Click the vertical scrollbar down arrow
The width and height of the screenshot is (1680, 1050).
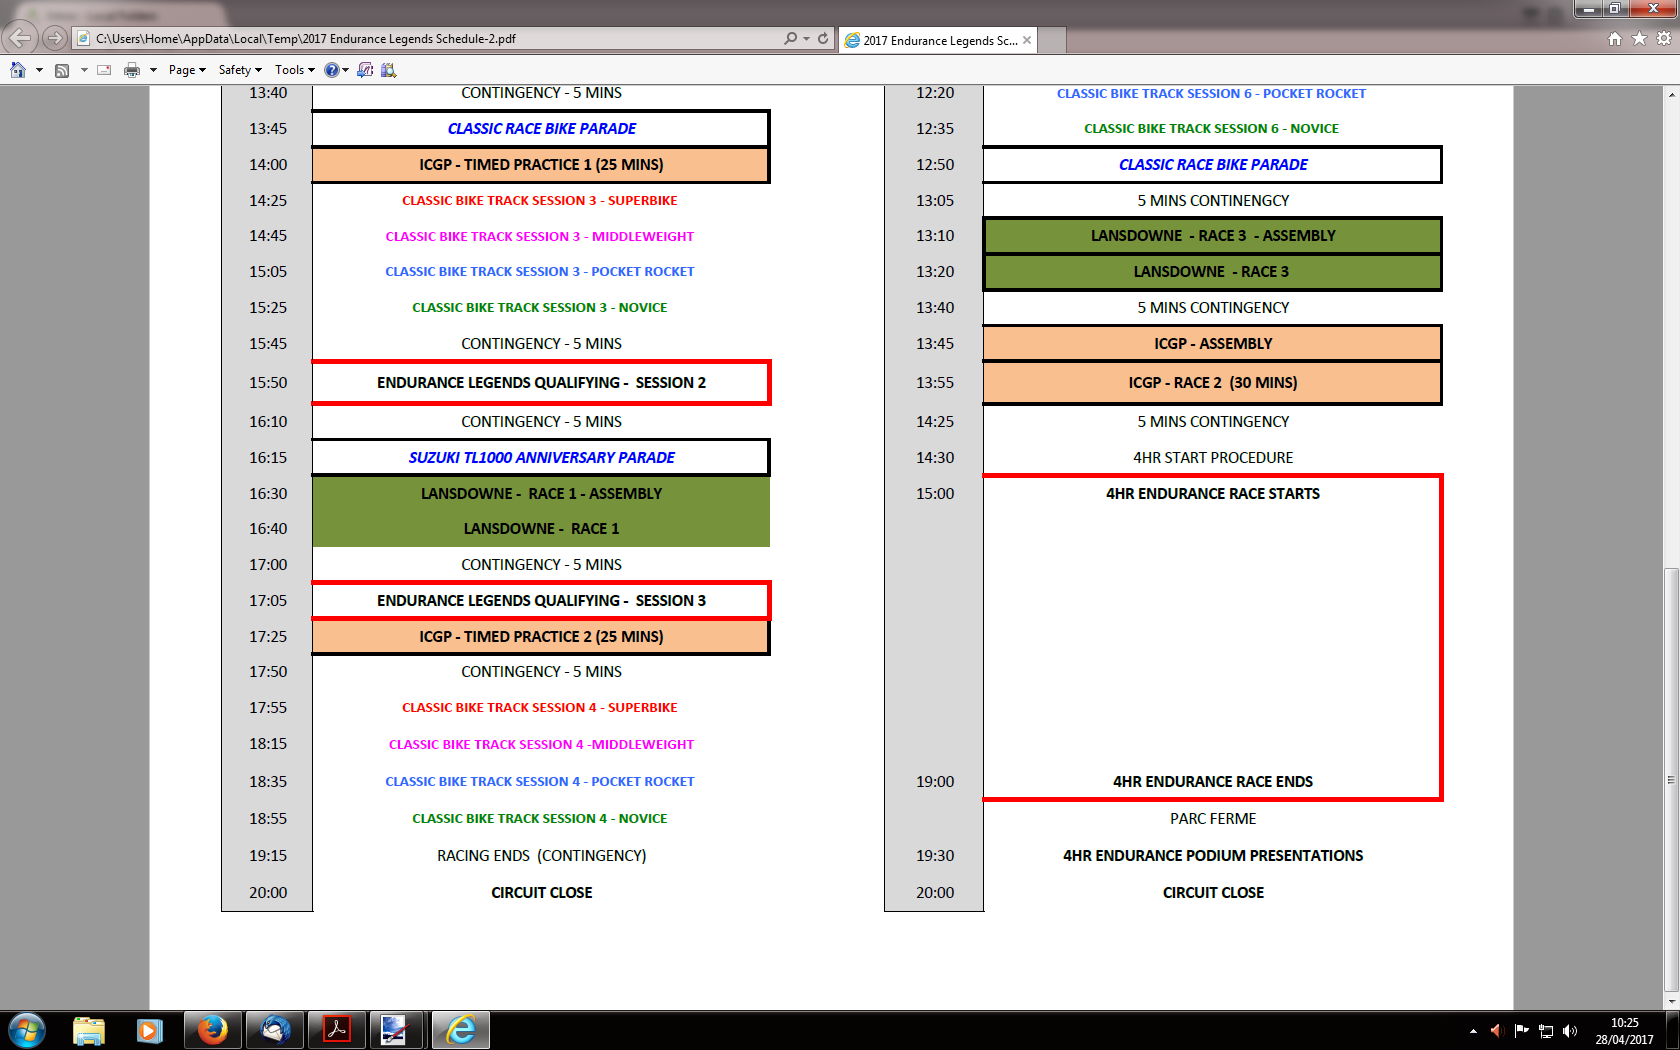[x=1671, y=1001]
